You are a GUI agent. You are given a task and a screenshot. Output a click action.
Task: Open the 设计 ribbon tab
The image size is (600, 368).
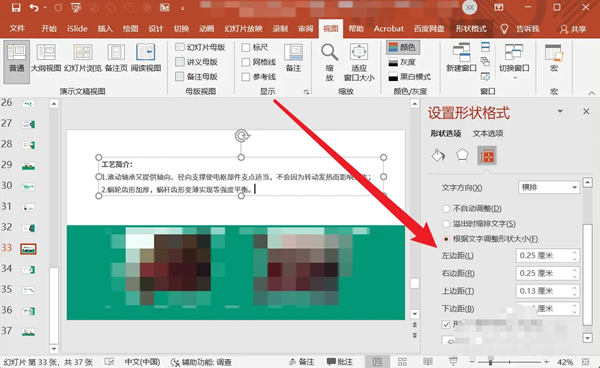(x=156, y=29)
